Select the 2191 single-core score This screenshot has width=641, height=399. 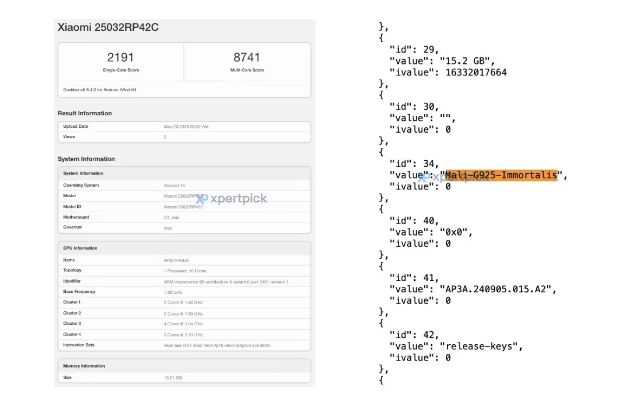click(x=121, y=57)
